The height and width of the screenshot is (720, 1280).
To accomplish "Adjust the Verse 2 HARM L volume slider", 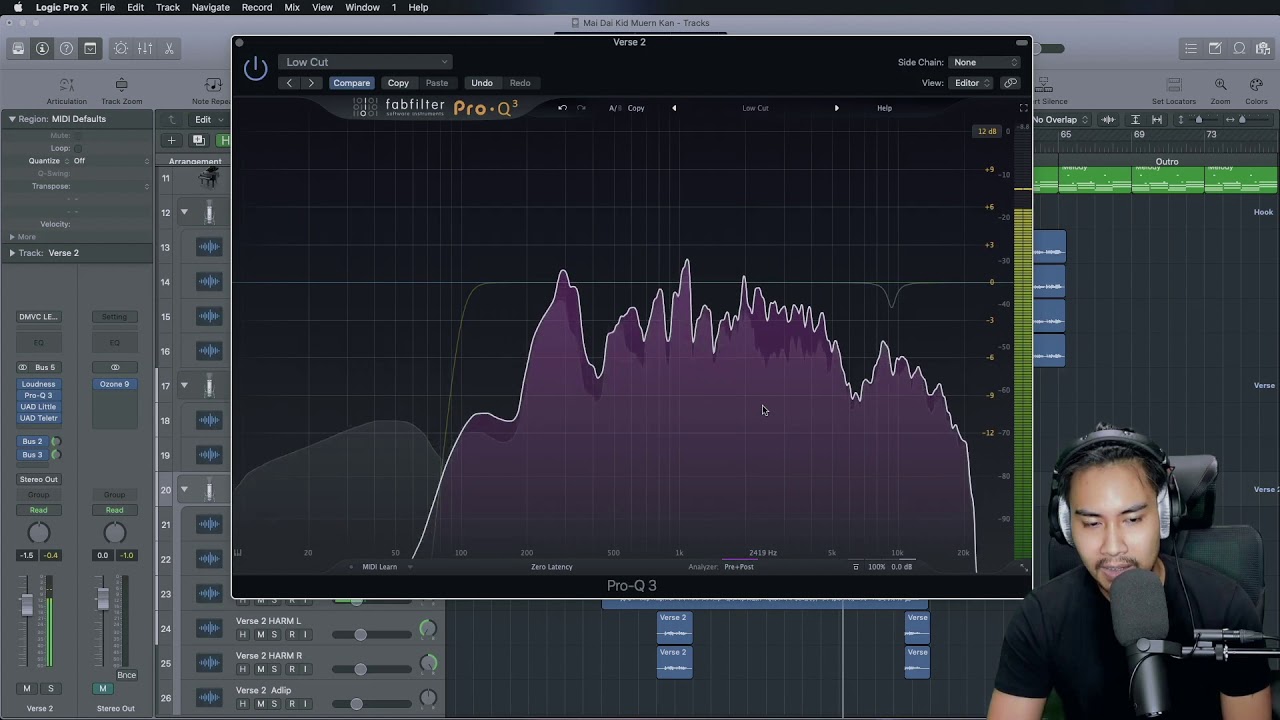I will (x=360, y=635).
